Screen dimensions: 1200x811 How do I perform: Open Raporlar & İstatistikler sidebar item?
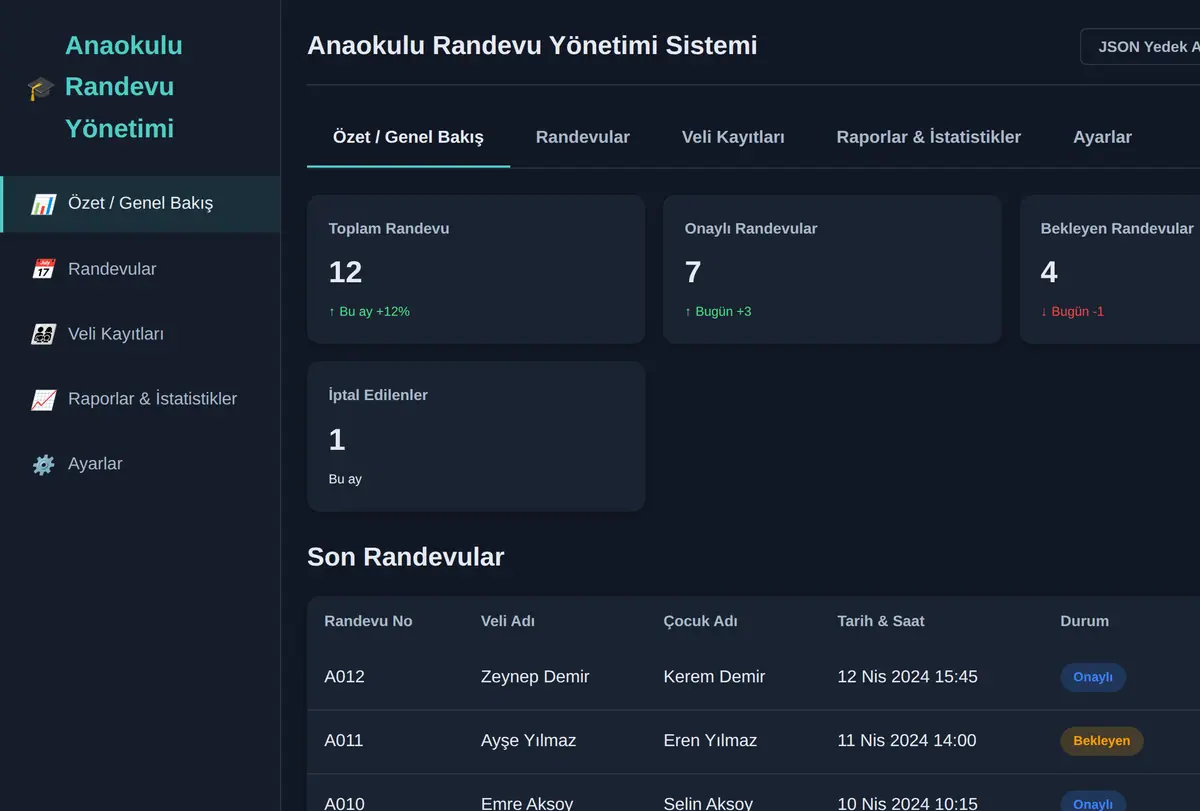[140, 399]
